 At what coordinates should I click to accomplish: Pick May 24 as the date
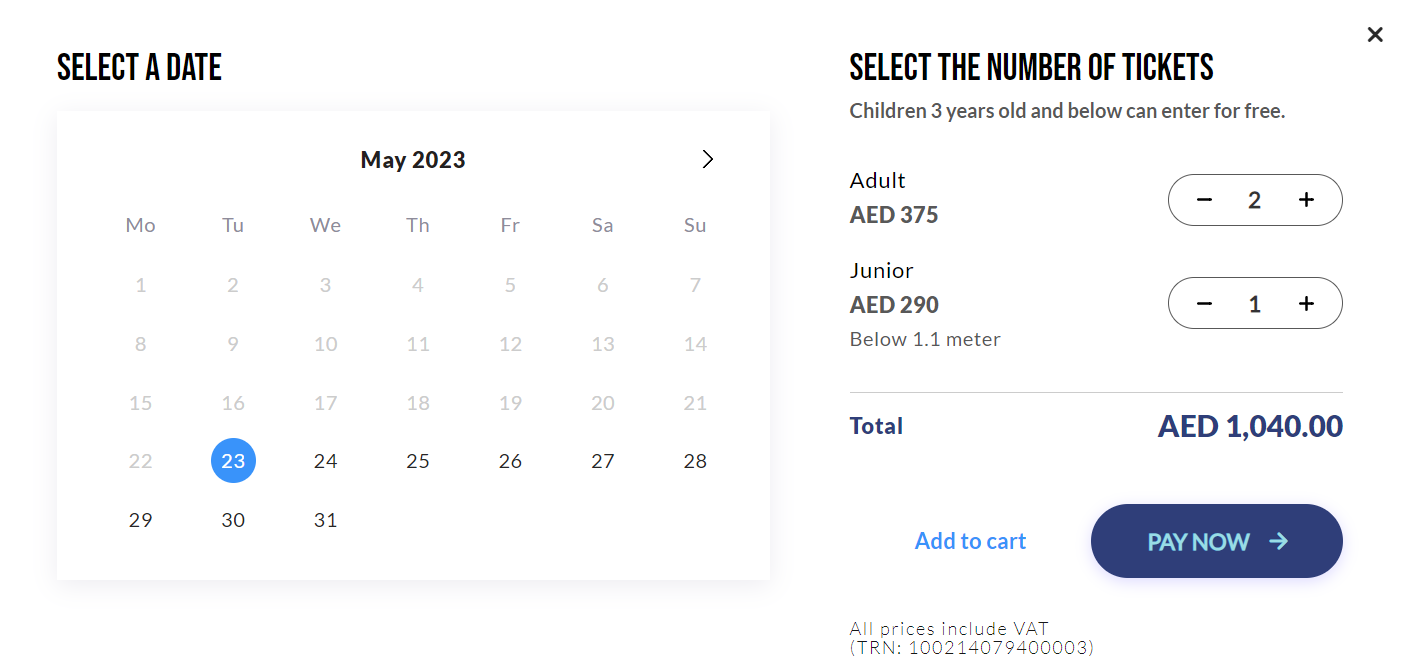pos(325,461)
